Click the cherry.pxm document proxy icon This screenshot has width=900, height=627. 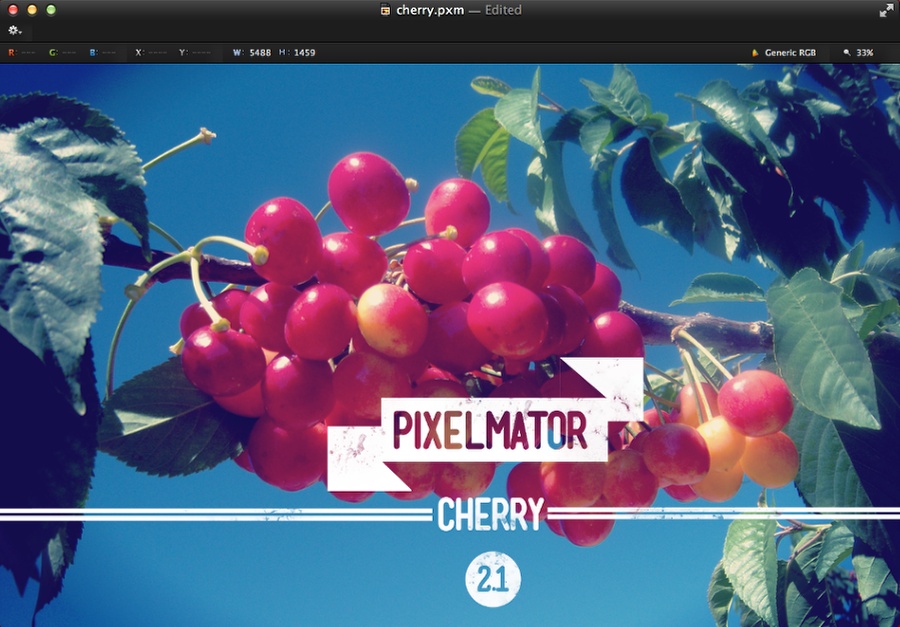[386, 10]
